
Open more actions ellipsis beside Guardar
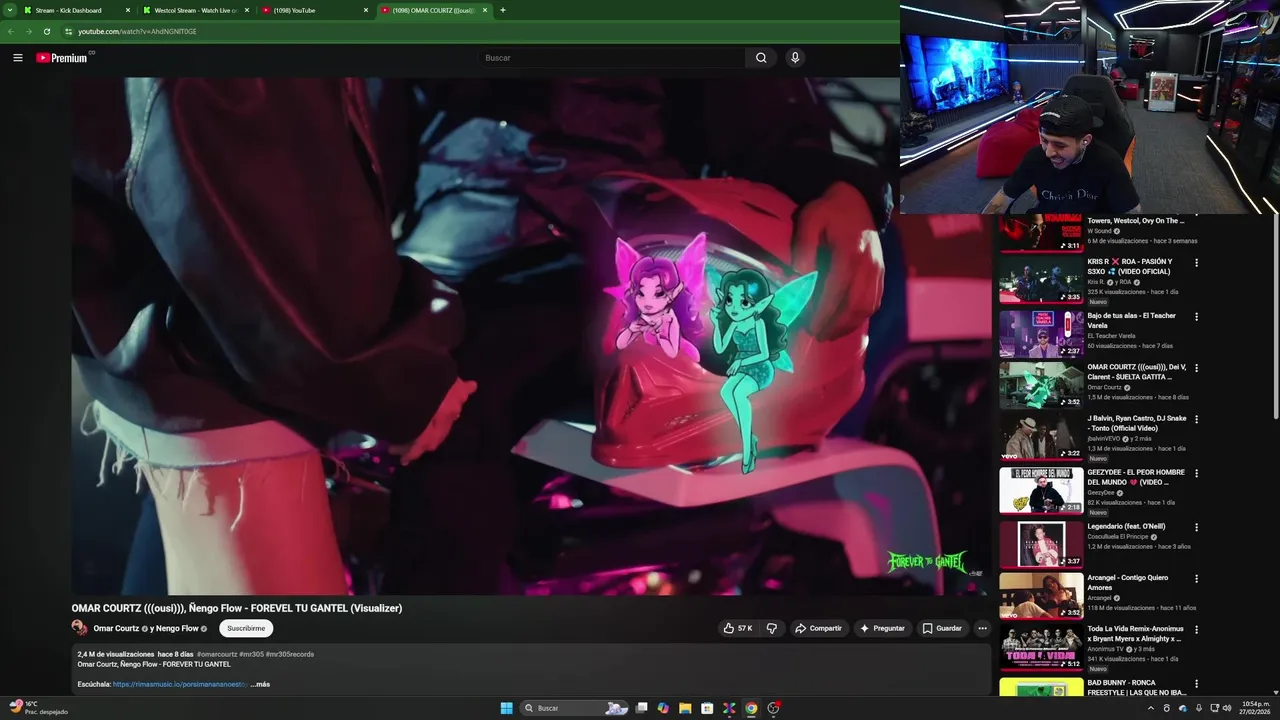982,628
